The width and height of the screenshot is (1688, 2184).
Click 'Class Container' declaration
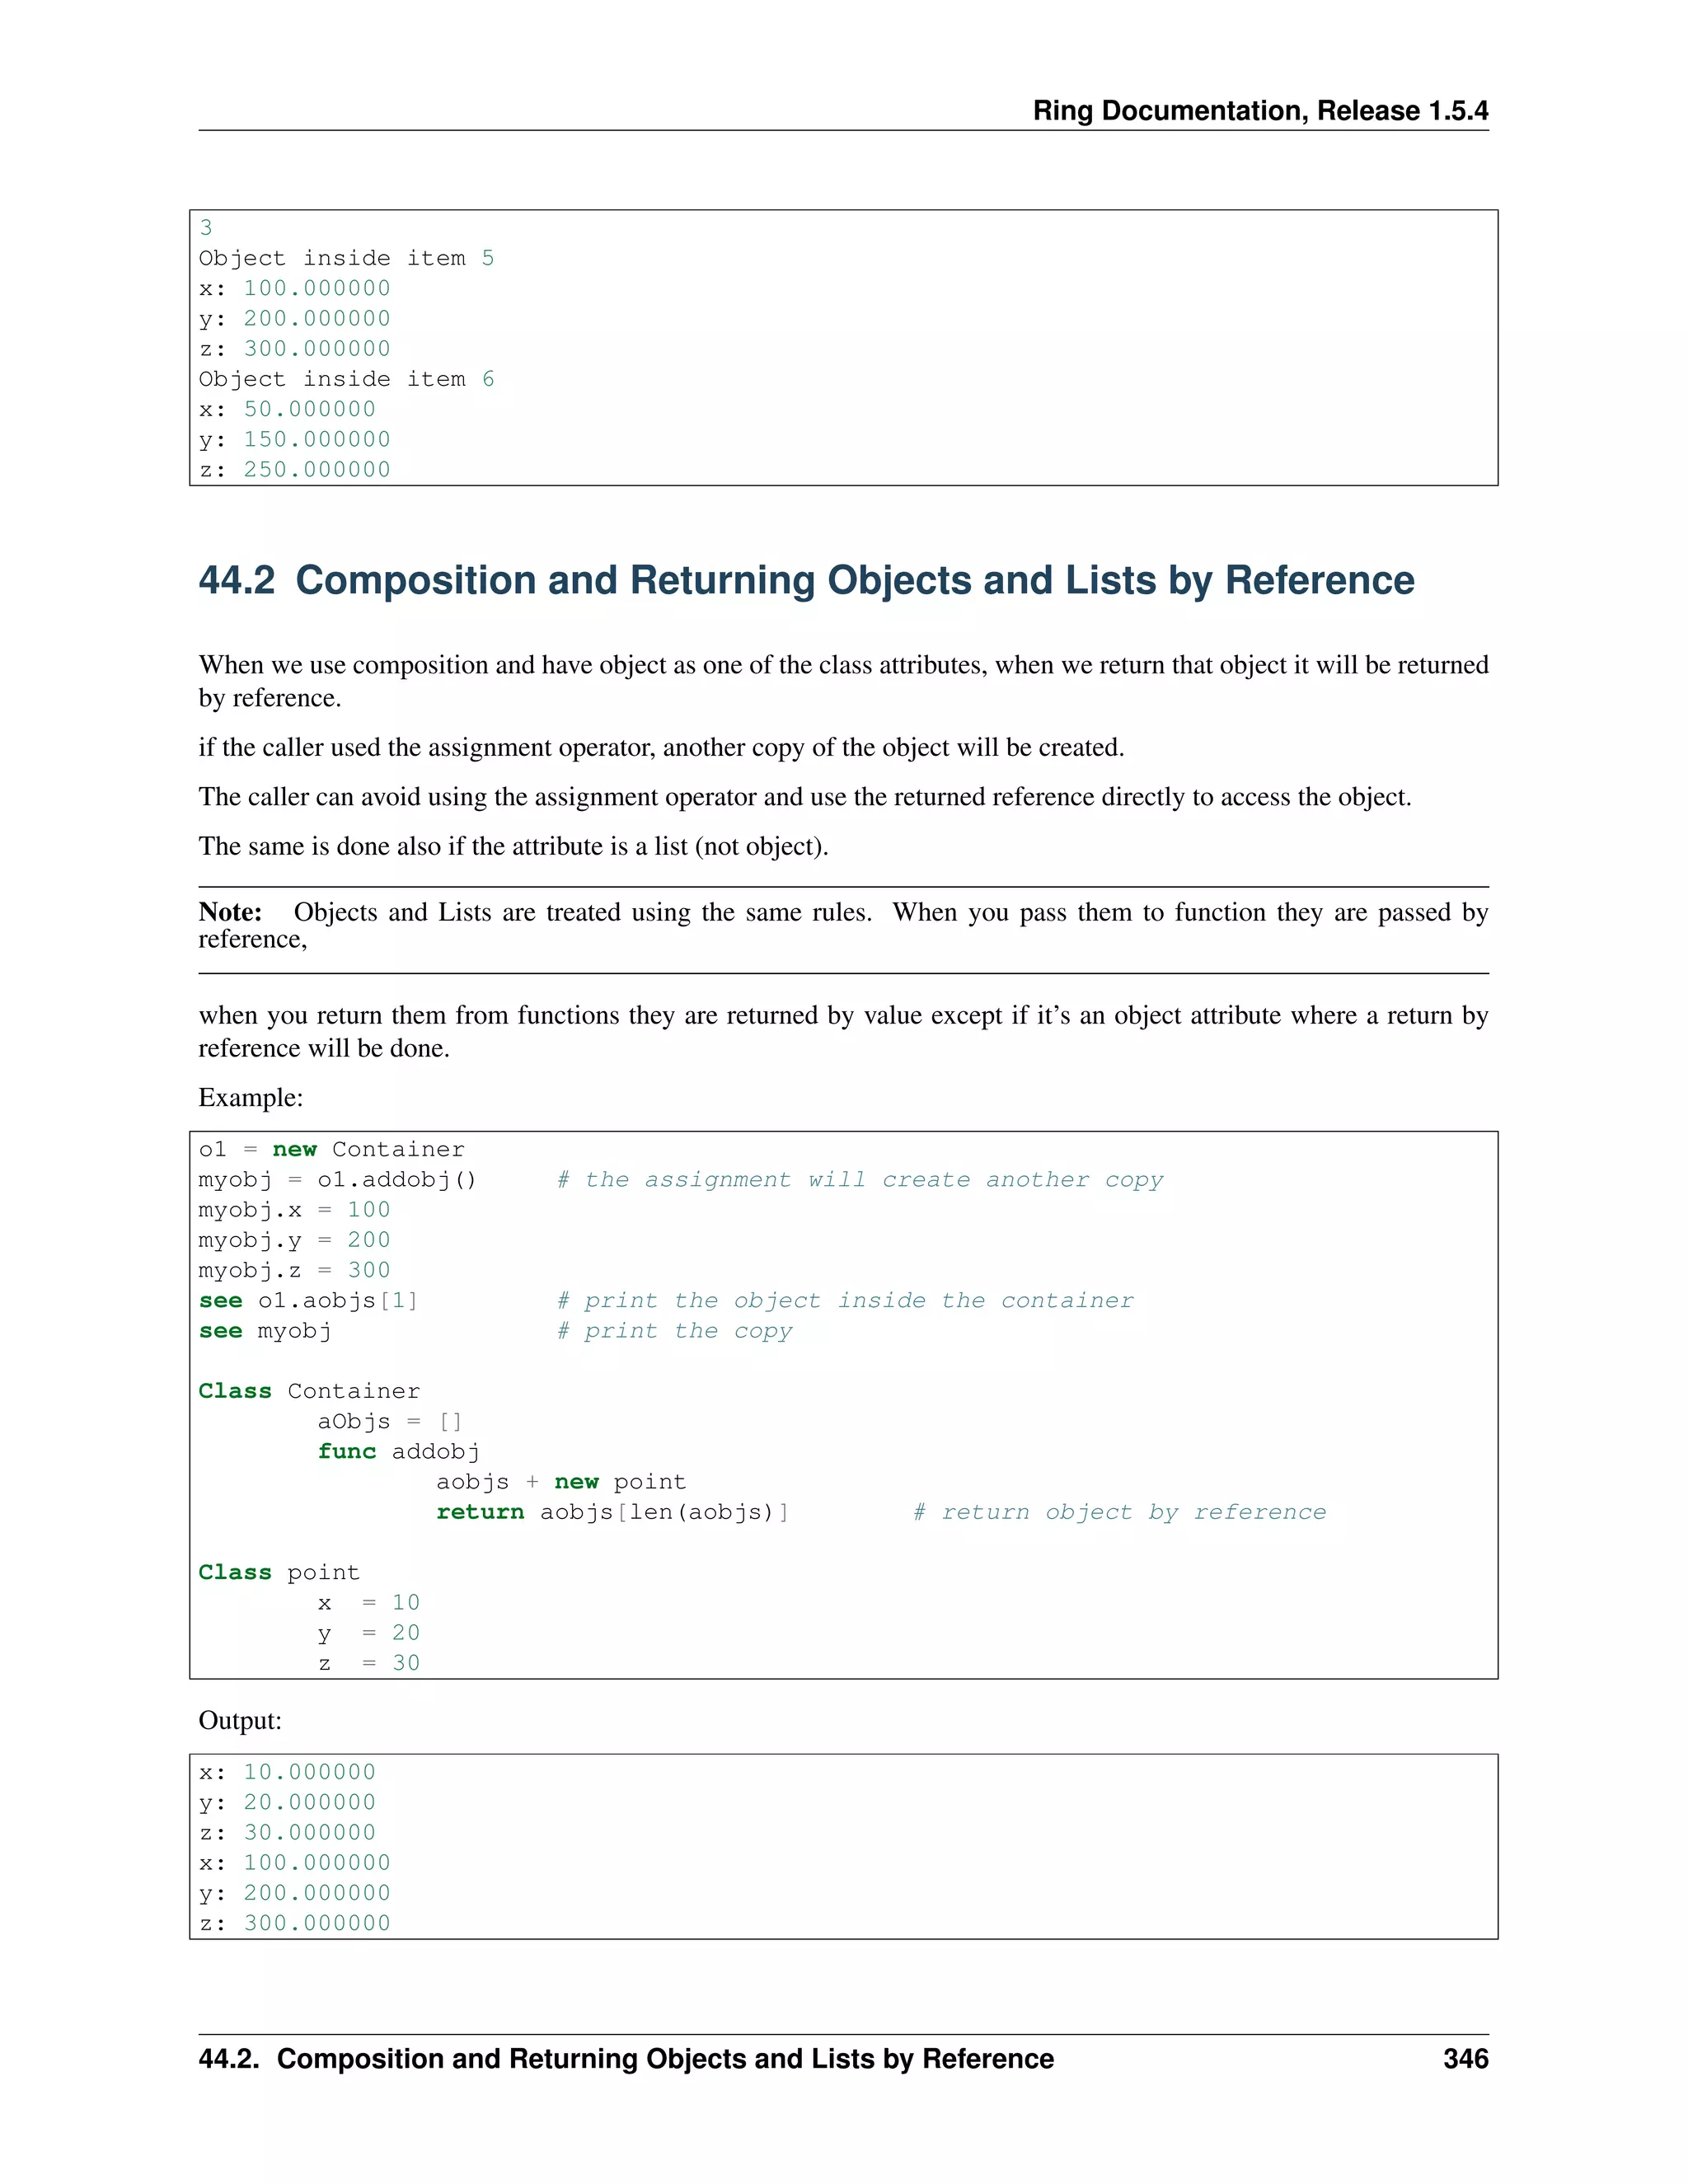pyautogui.click(x=308, y=1391)
